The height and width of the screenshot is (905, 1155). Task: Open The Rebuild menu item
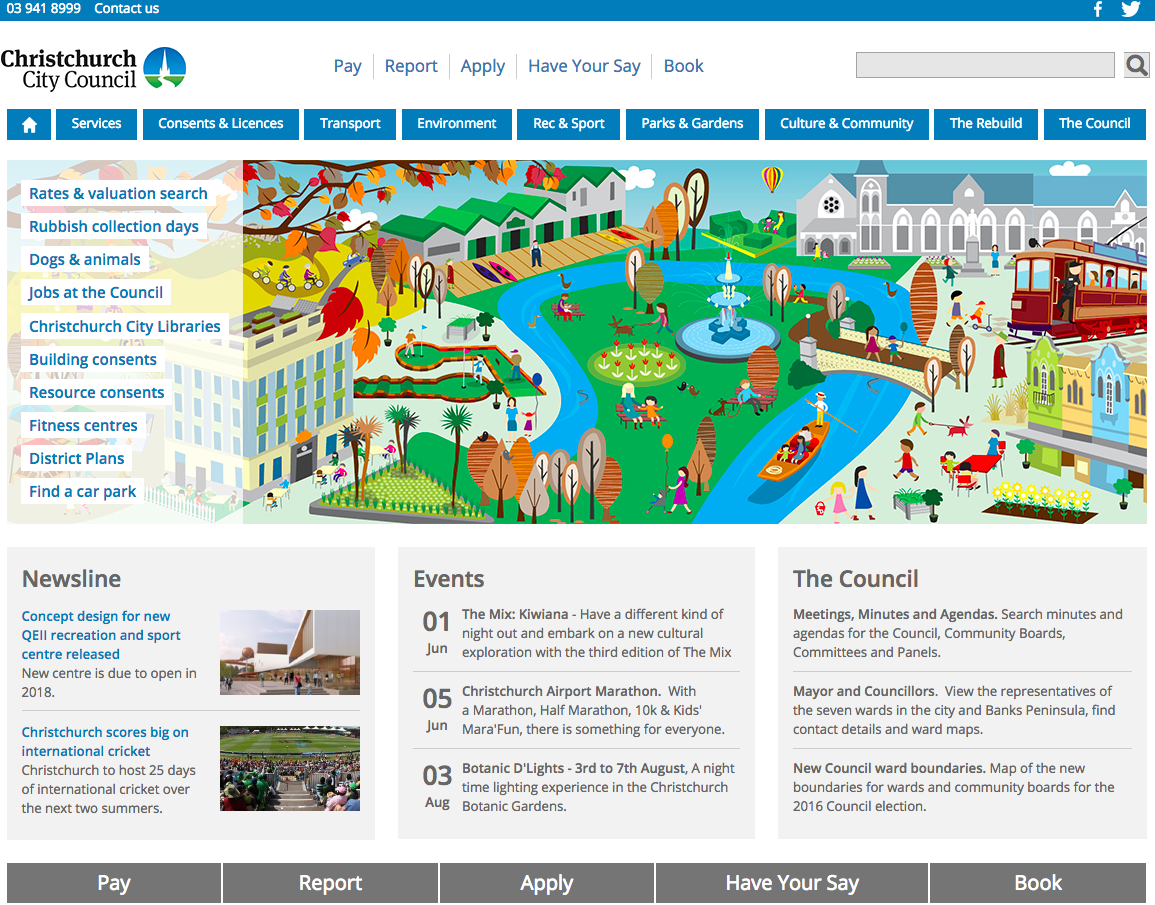[985, 124]
